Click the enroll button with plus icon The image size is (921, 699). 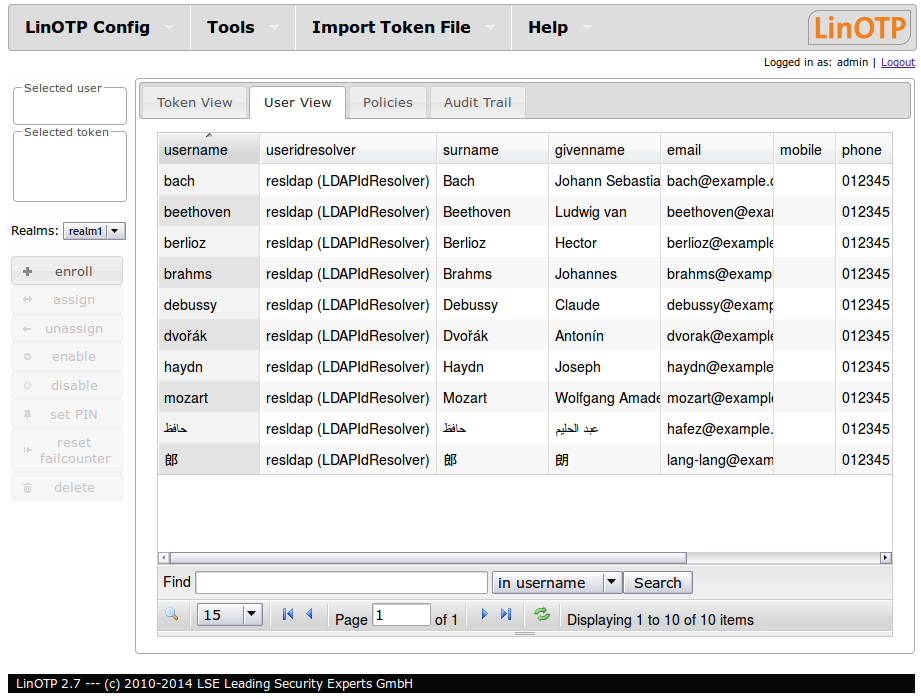click(x=67, y=271)
